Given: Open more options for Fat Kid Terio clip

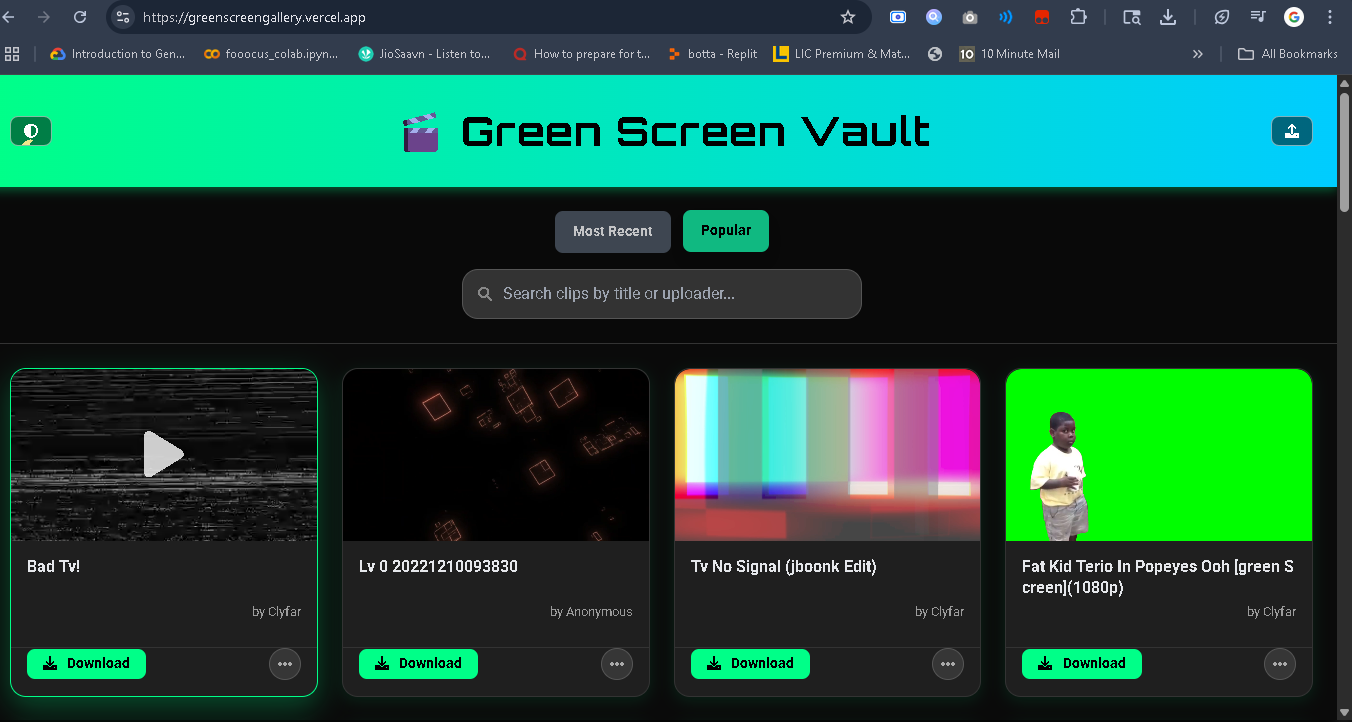Looking at the screenshot, I should point(1279,663).
